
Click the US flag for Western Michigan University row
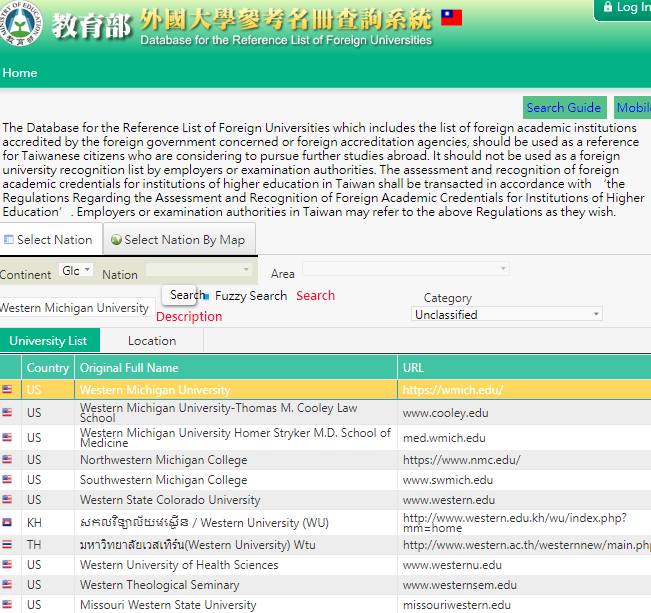coord(7,389)
